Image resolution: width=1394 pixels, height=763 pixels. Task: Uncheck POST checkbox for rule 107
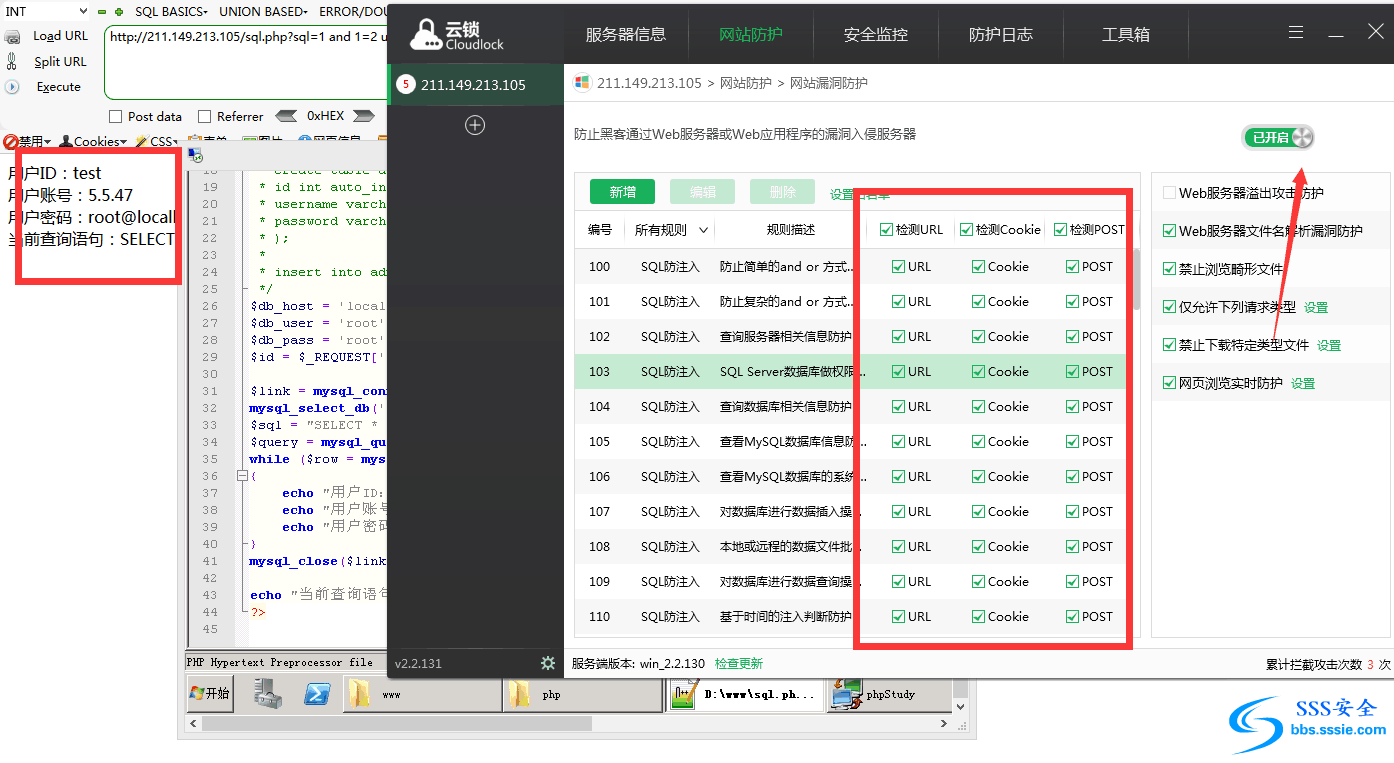click(x=1072, y=511)
